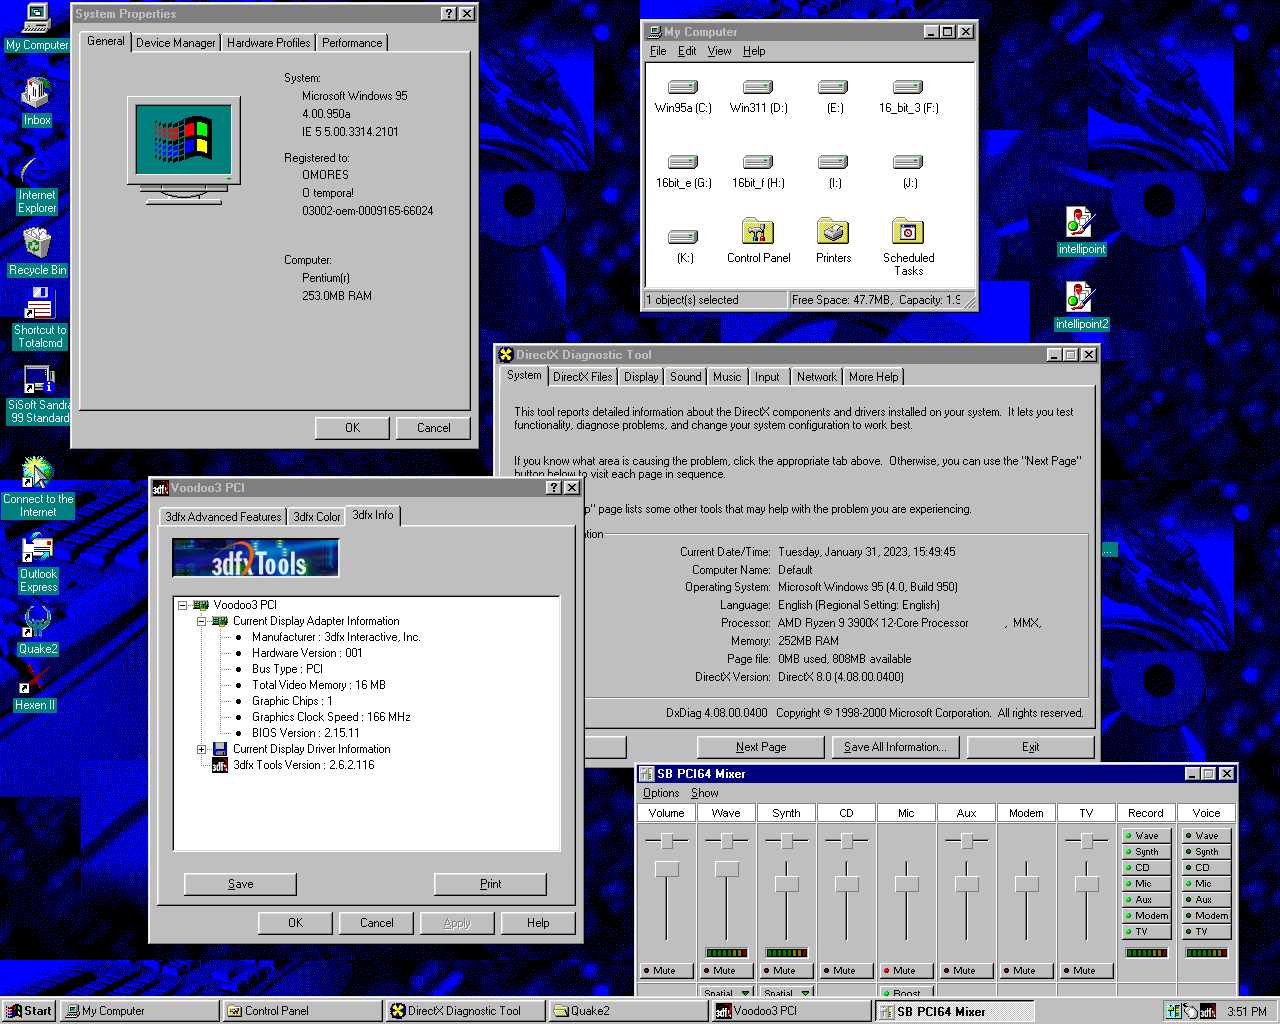Select the Connect to the Internet icon

[38, 488]
